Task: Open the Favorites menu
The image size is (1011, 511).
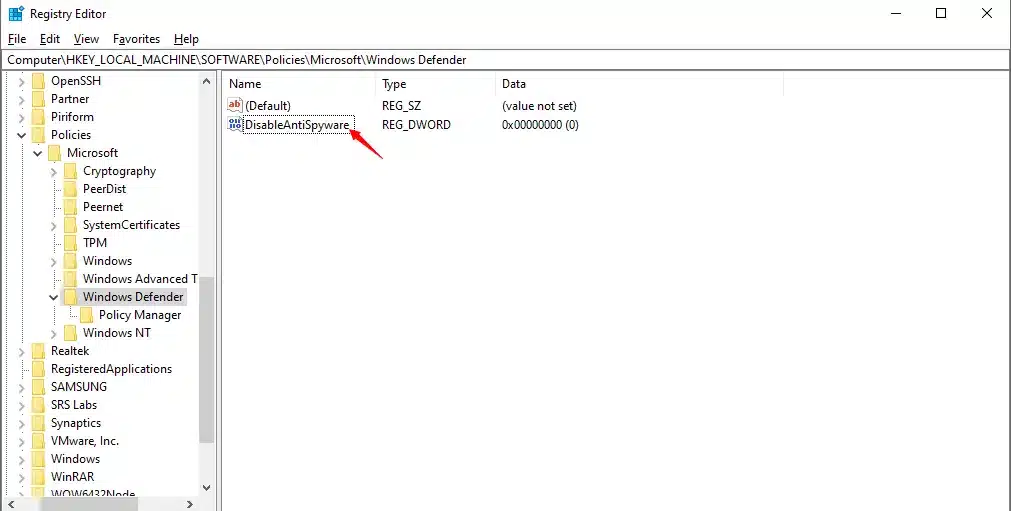Action: click(136, 39)
